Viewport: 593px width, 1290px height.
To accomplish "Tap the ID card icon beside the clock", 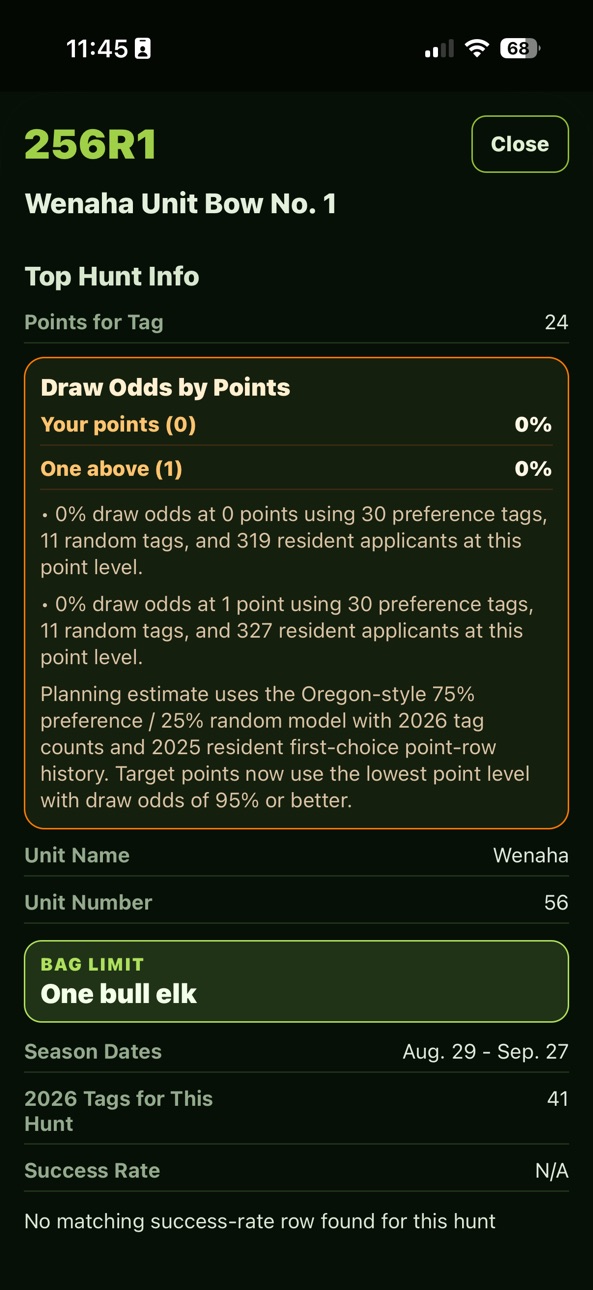I will pyautogui.click(x=143, y=49).
